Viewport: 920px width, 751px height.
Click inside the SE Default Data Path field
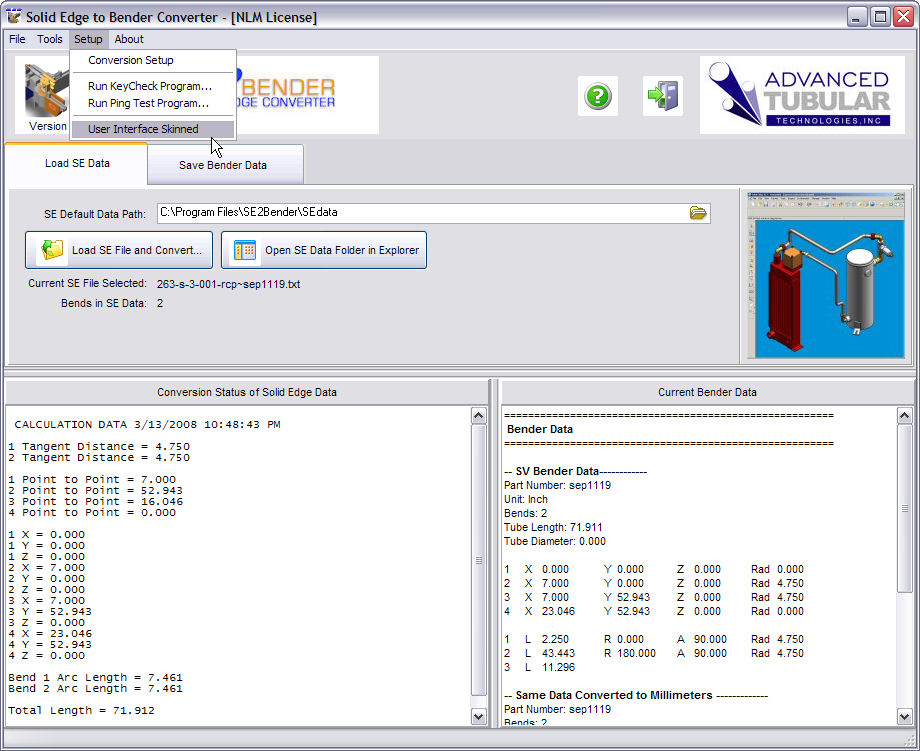[x=420, y=213]
